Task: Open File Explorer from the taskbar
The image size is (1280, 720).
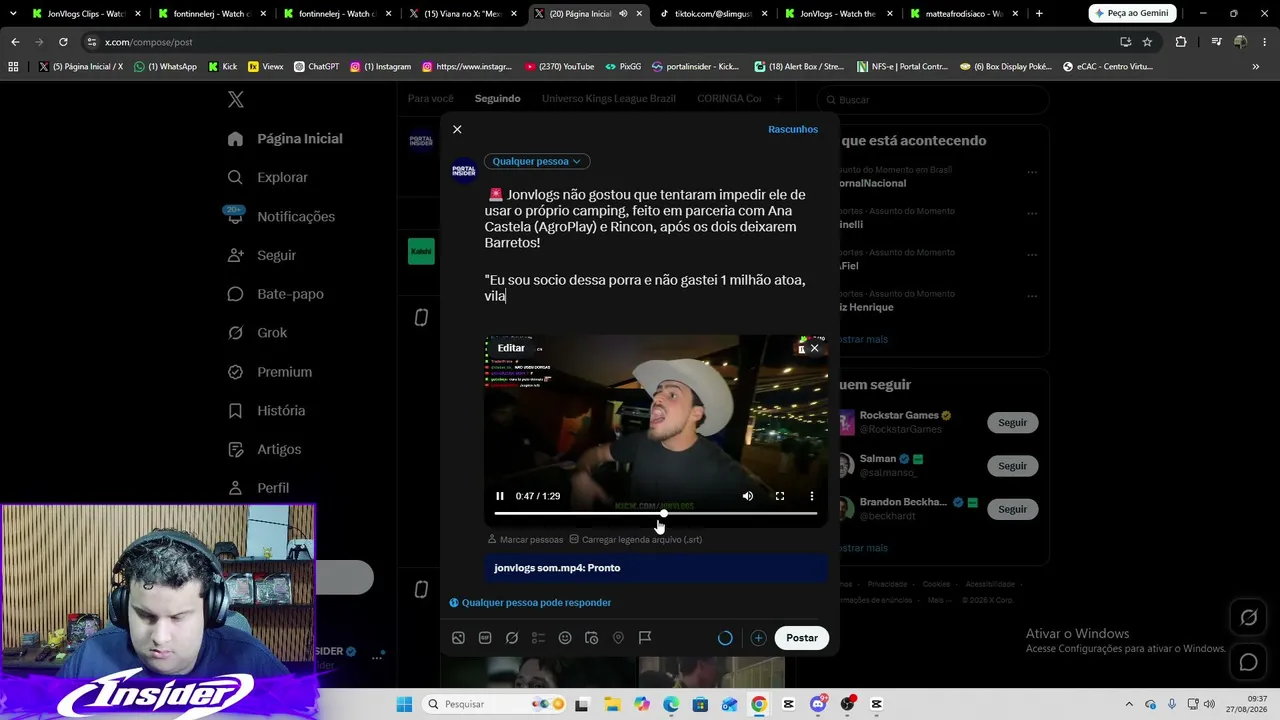Action: pyautogui.click(x=611, y=704)
